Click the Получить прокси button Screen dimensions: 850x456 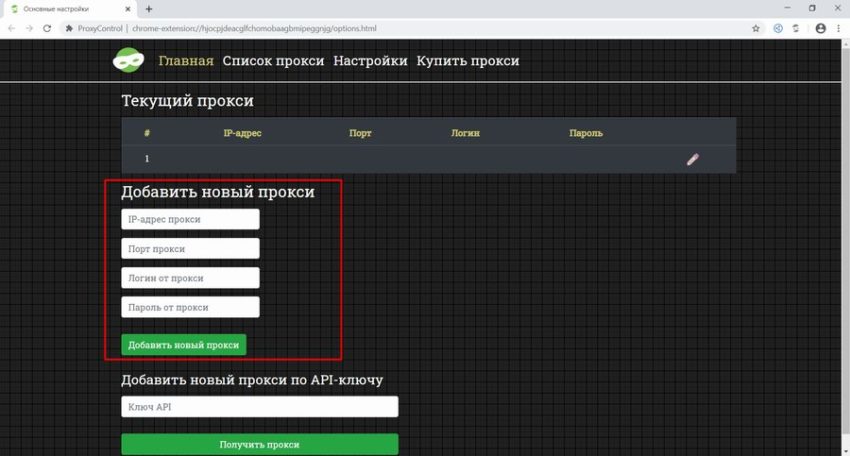click(x=259, y=444)
